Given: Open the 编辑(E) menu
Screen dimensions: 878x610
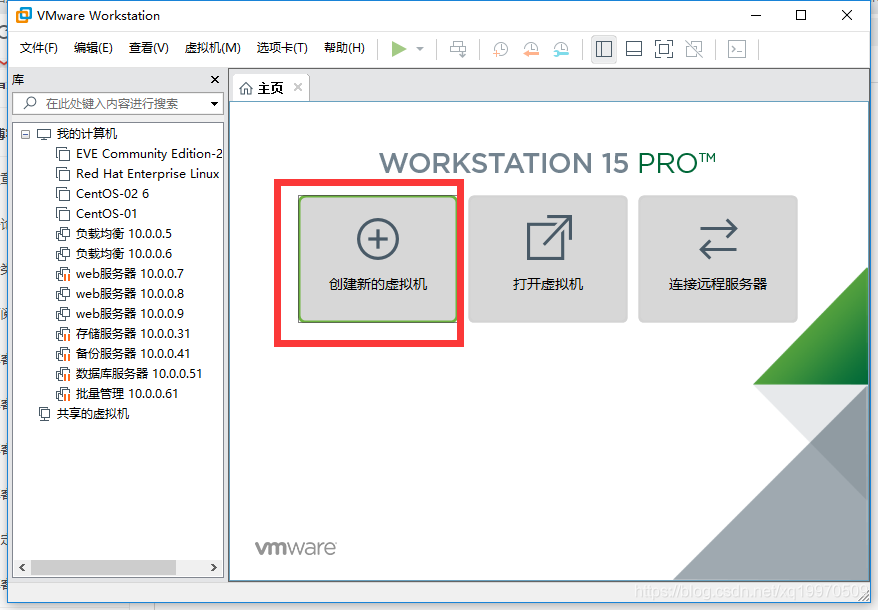Looking at the screenshot, I should 93,48.
